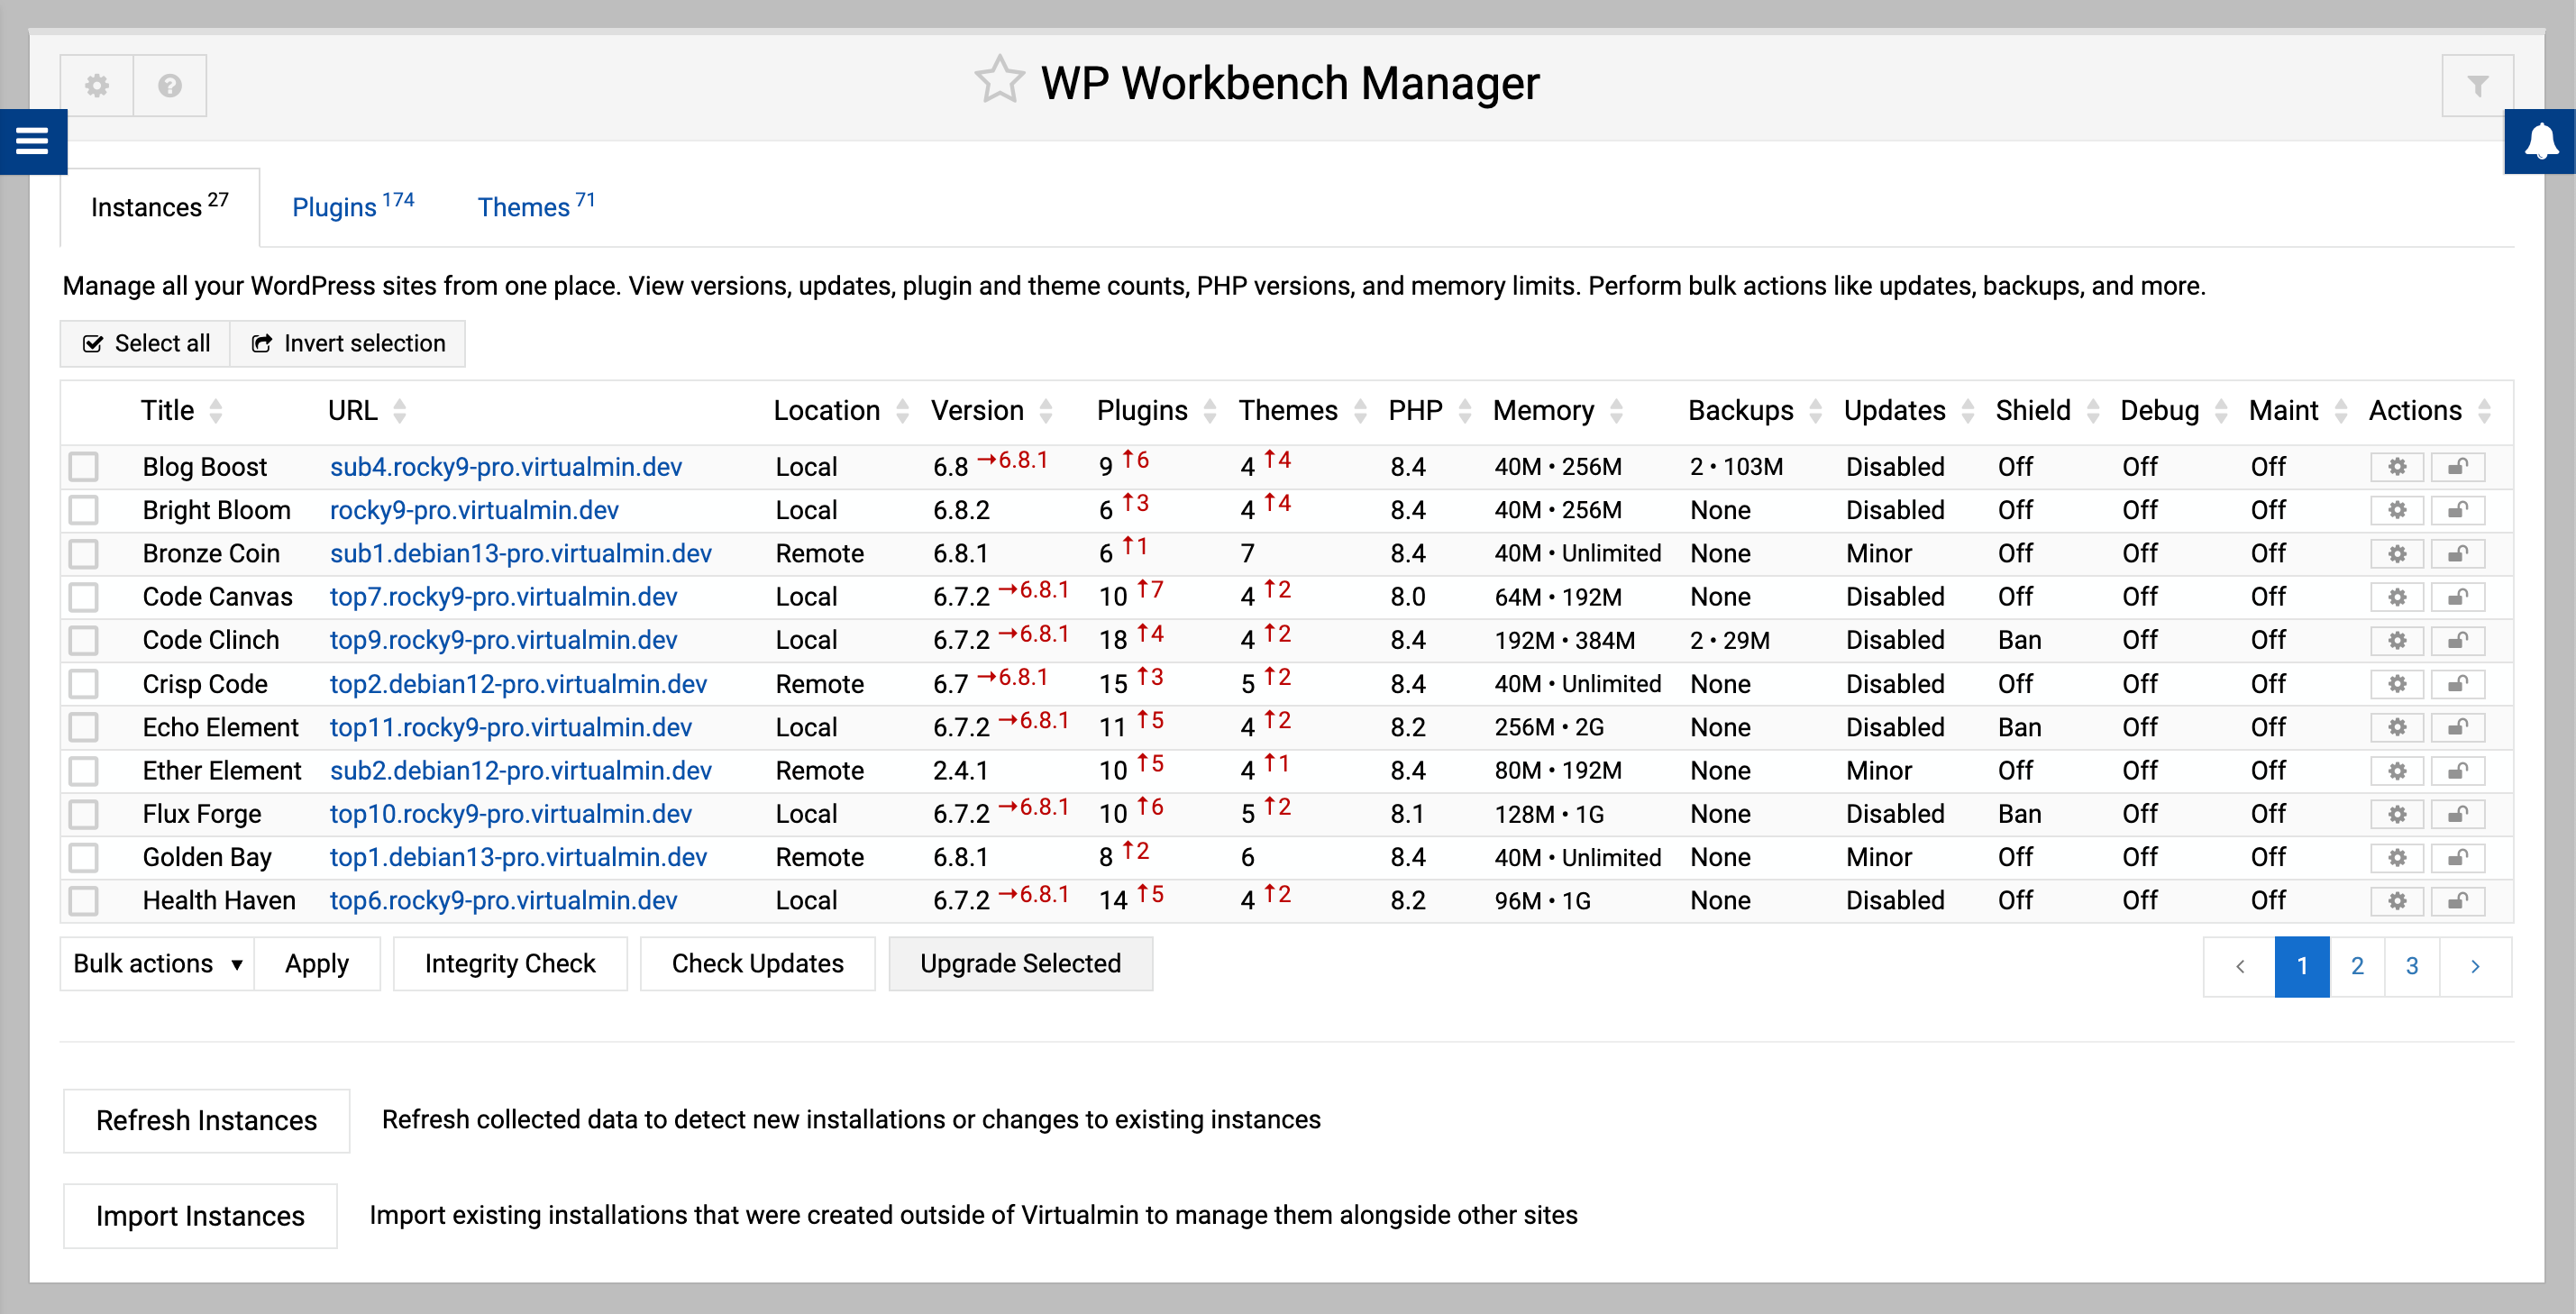
Task: Click the lock icon for Ether Element
Action: pyautogui.click(x=2458, y=771)
